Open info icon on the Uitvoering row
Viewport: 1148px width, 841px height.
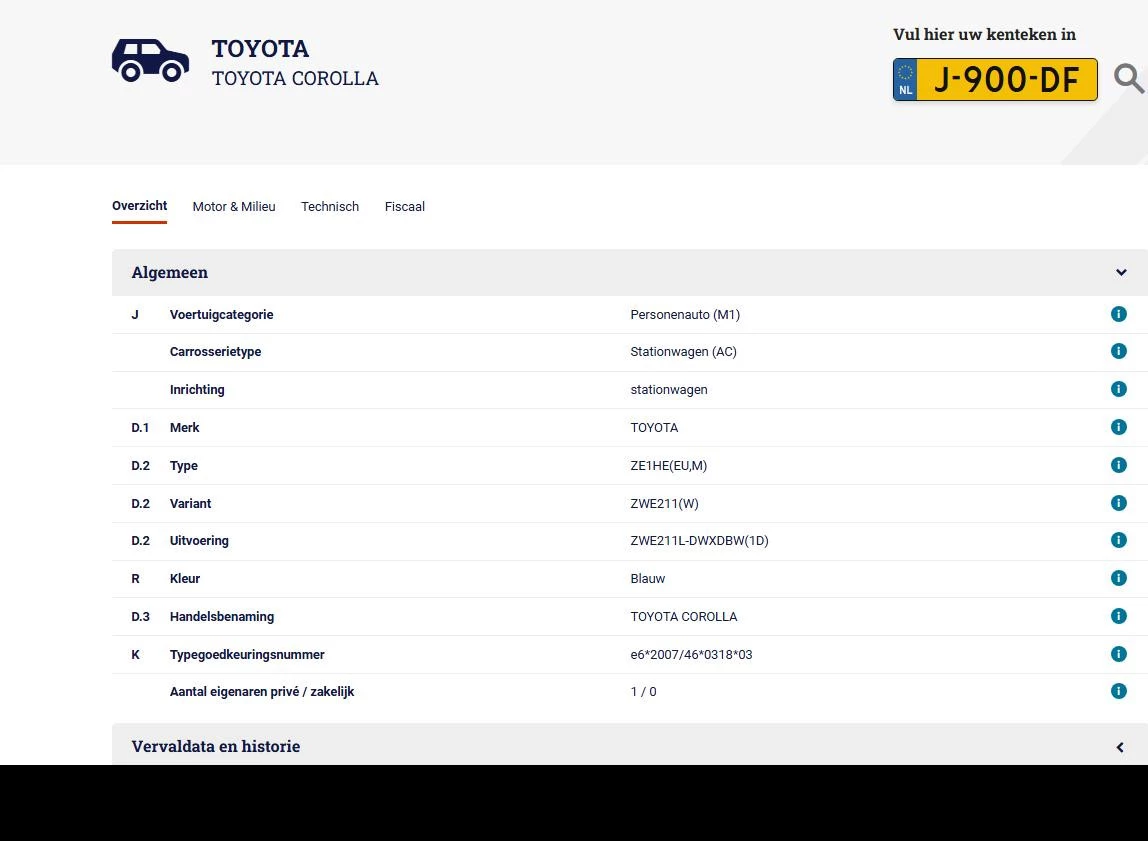coord(1119,540)
